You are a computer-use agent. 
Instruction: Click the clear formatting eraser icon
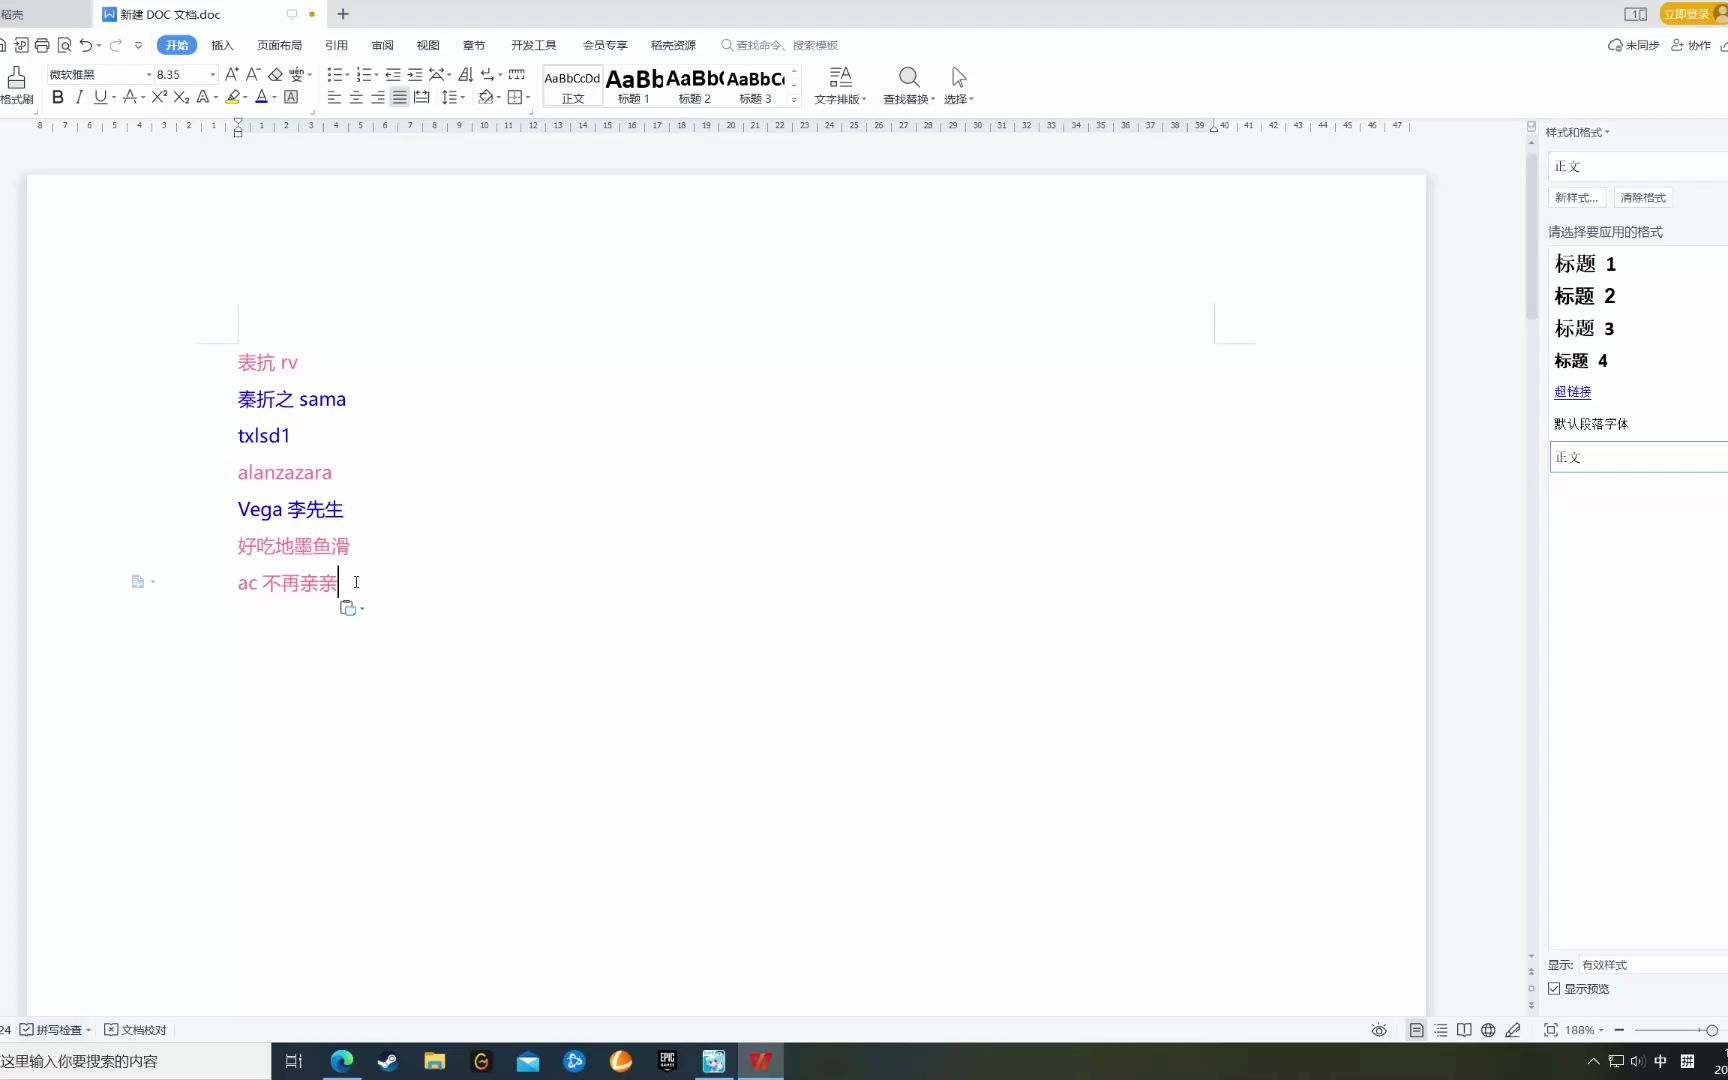click(275, 74)
